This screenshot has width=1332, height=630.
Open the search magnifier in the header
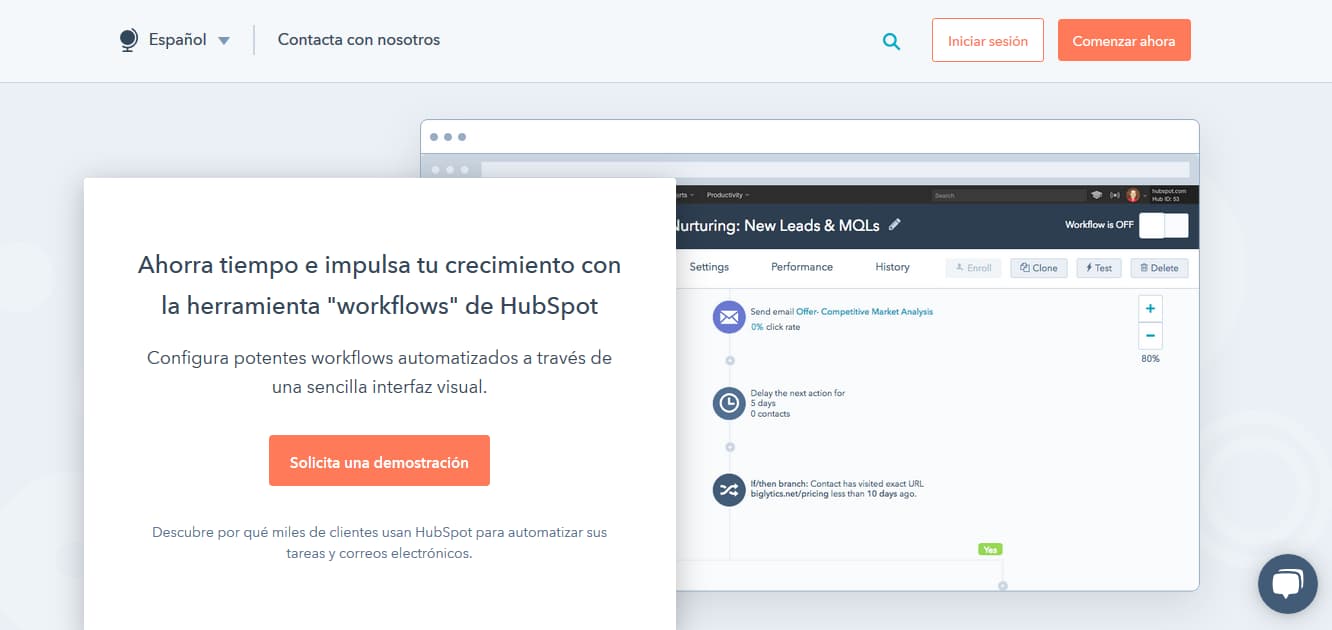890,42
